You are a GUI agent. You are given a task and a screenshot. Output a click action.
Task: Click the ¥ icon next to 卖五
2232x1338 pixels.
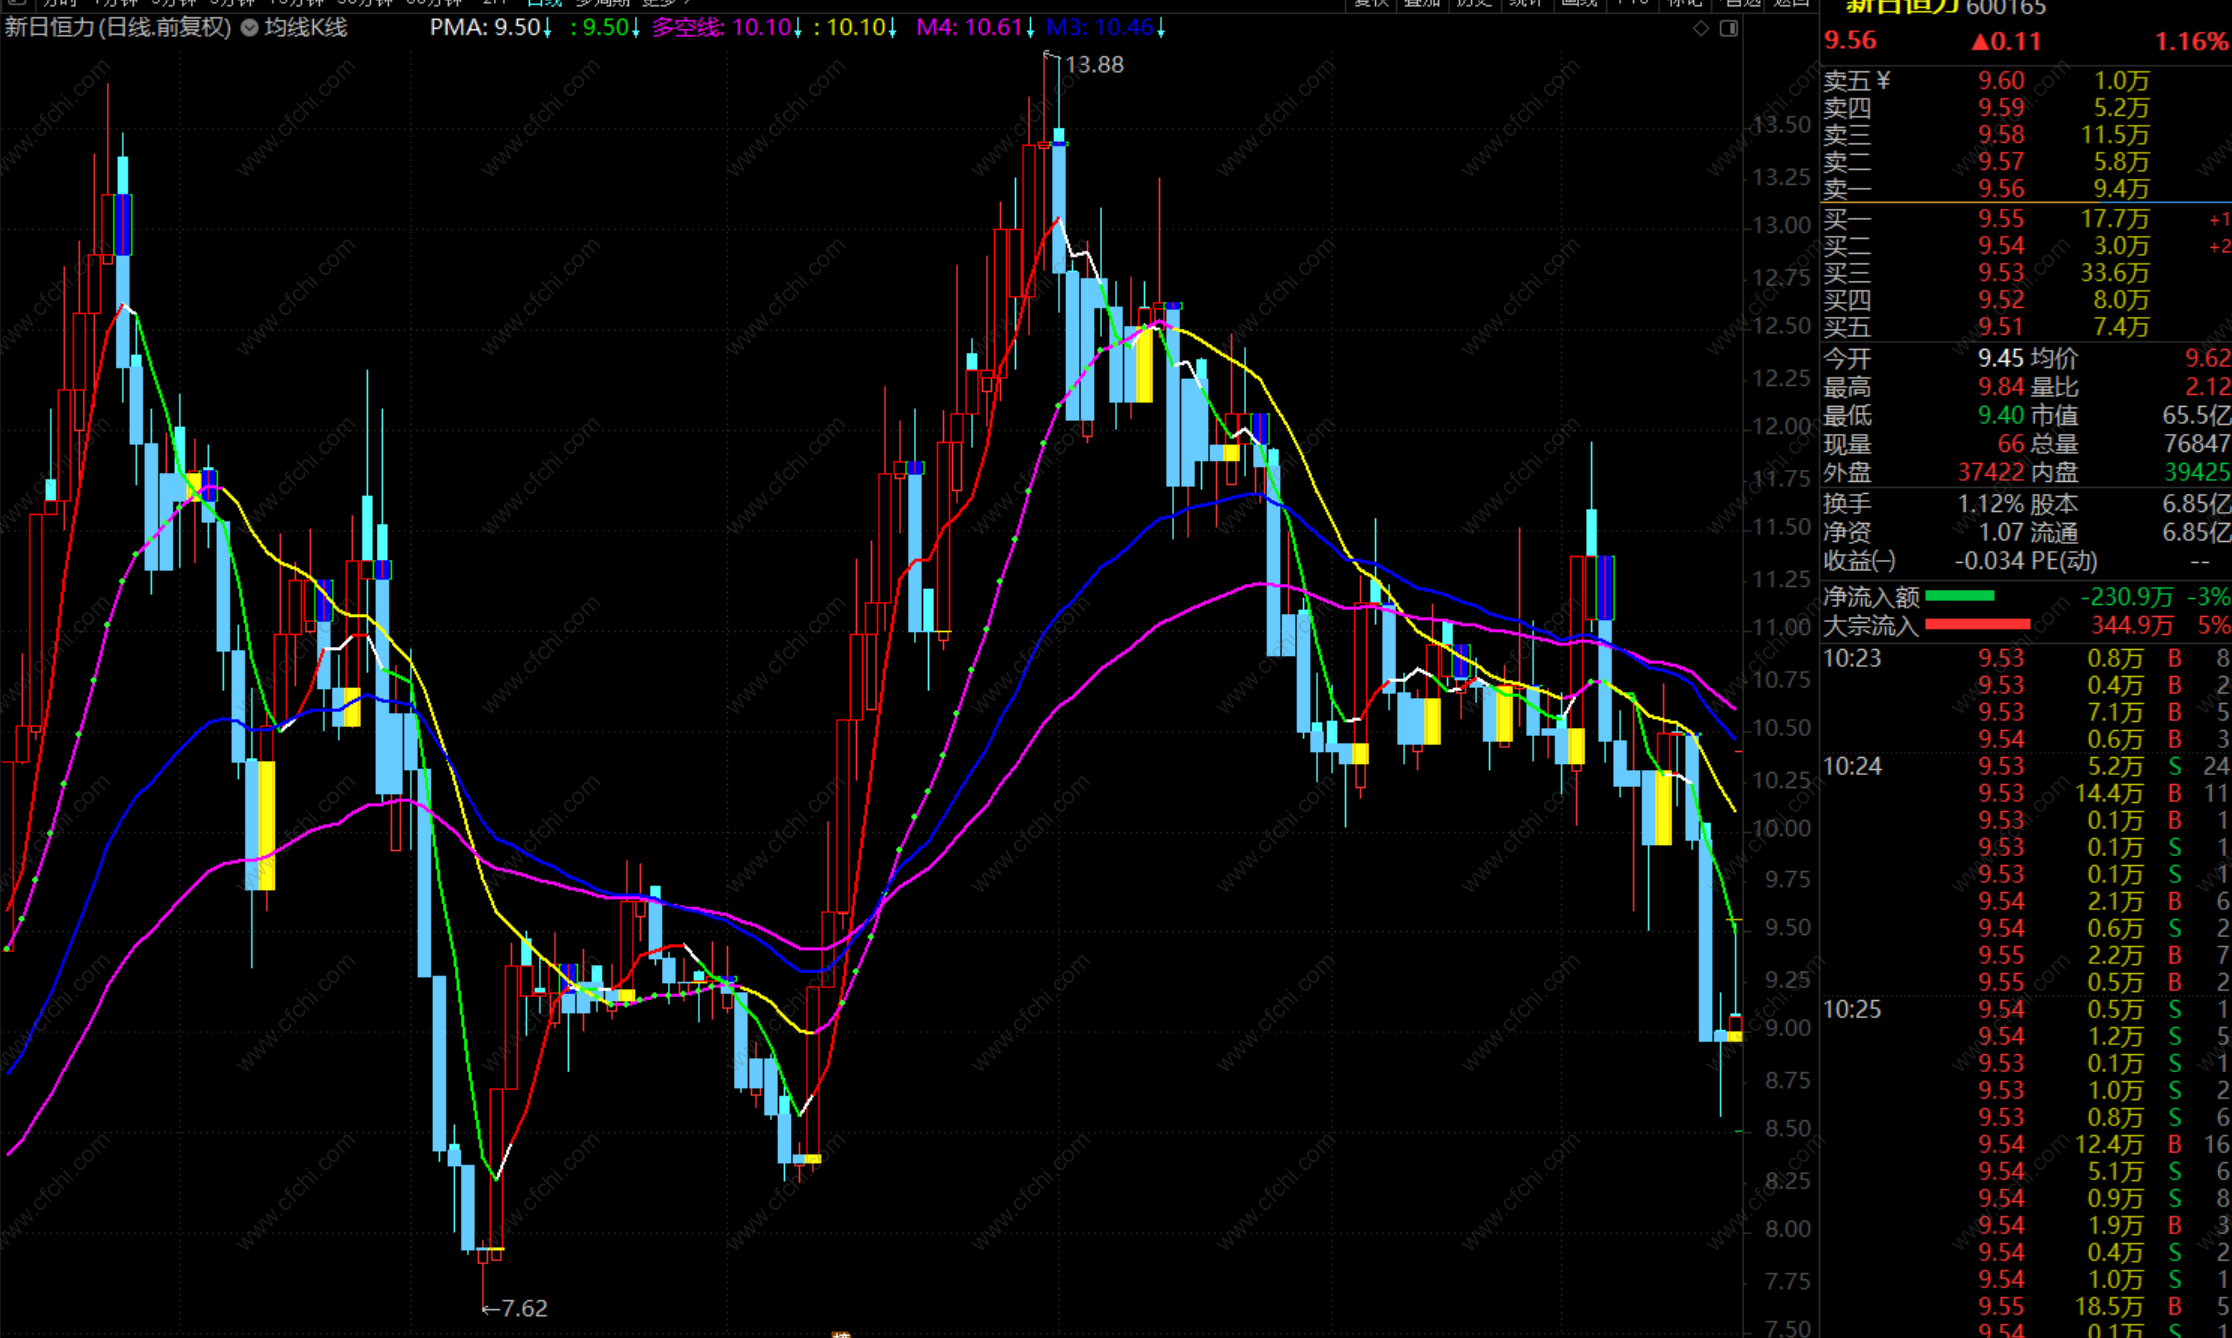click(1883, 80)
